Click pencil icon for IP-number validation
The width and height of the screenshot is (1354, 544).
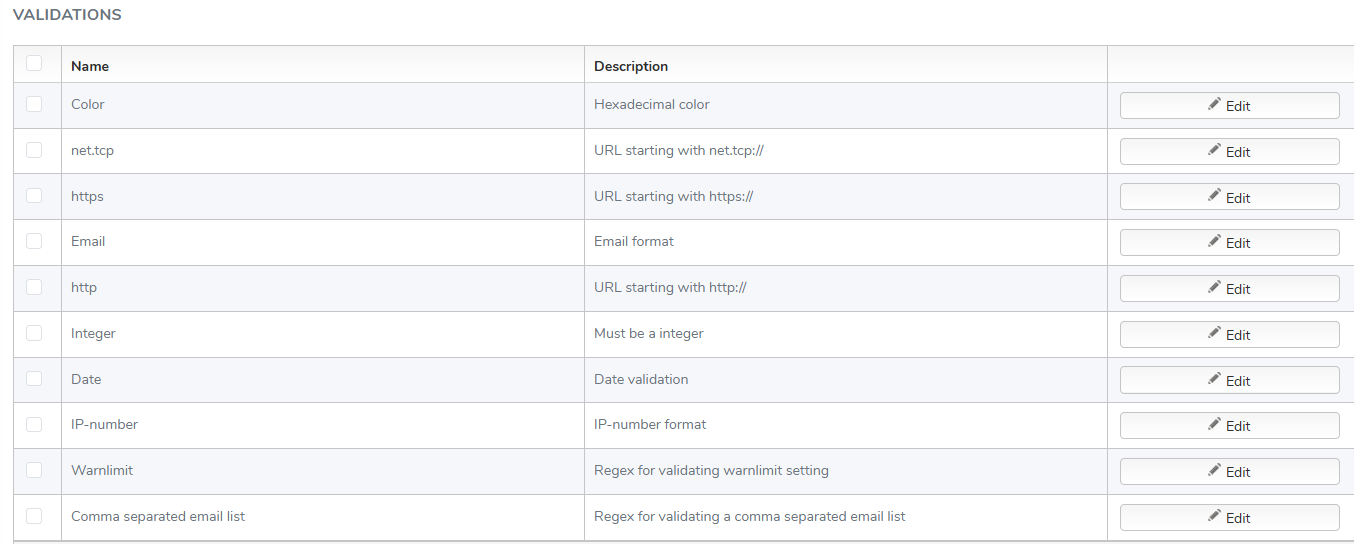1214,424
